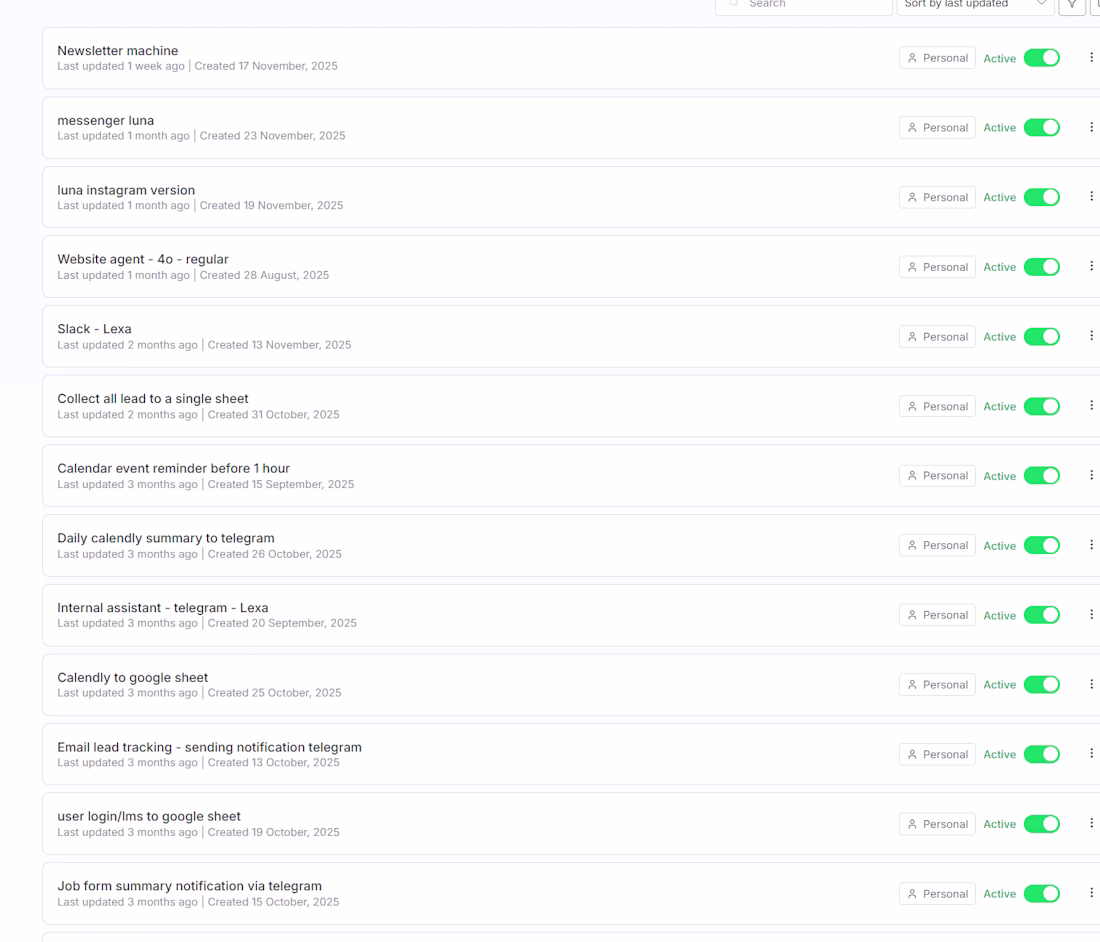Image resolution: width=1100 pixels, height=942 pixels.
Task: Click the Personal badge on messenger luna
Action: [x=937, y=128]
